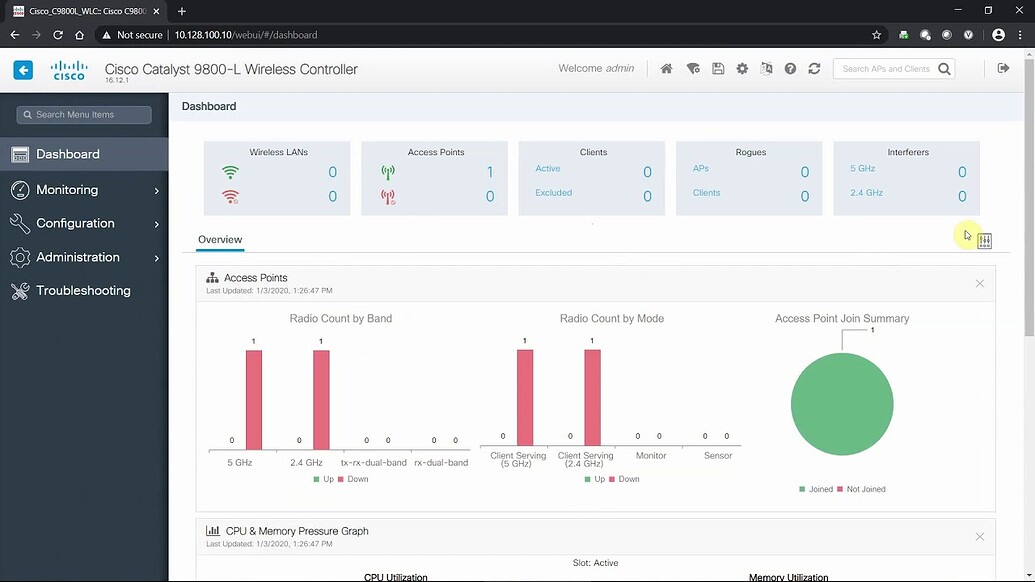Open the Help question mark icon
This screenshot has height=582, width=1035.
pyautogui.click(x=790, y=68)
